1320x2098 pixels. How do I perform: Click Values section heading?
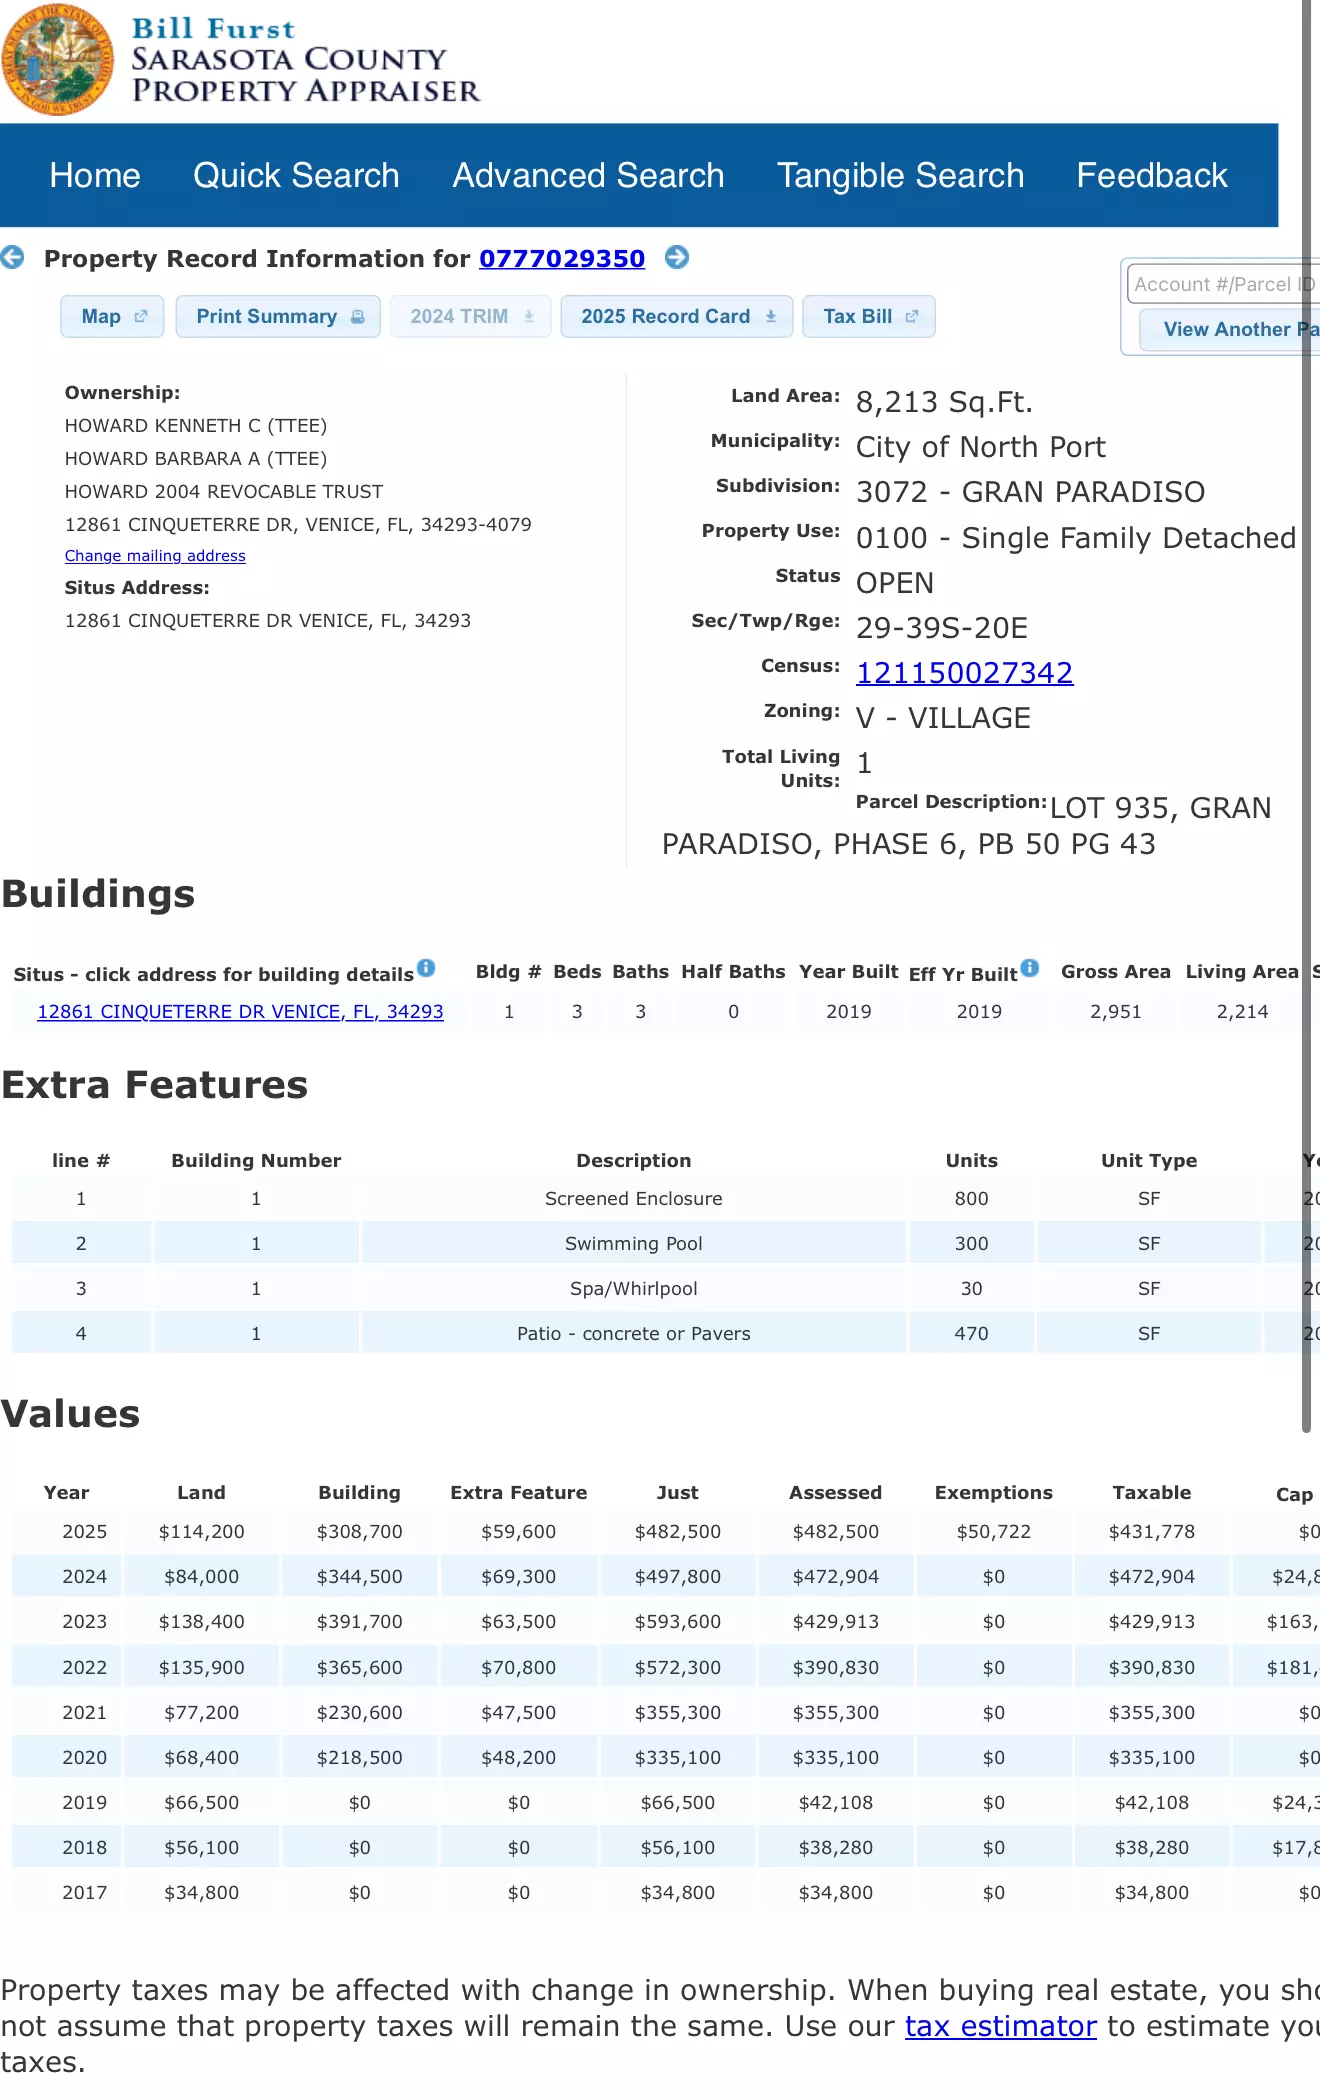click(70, 1414)
